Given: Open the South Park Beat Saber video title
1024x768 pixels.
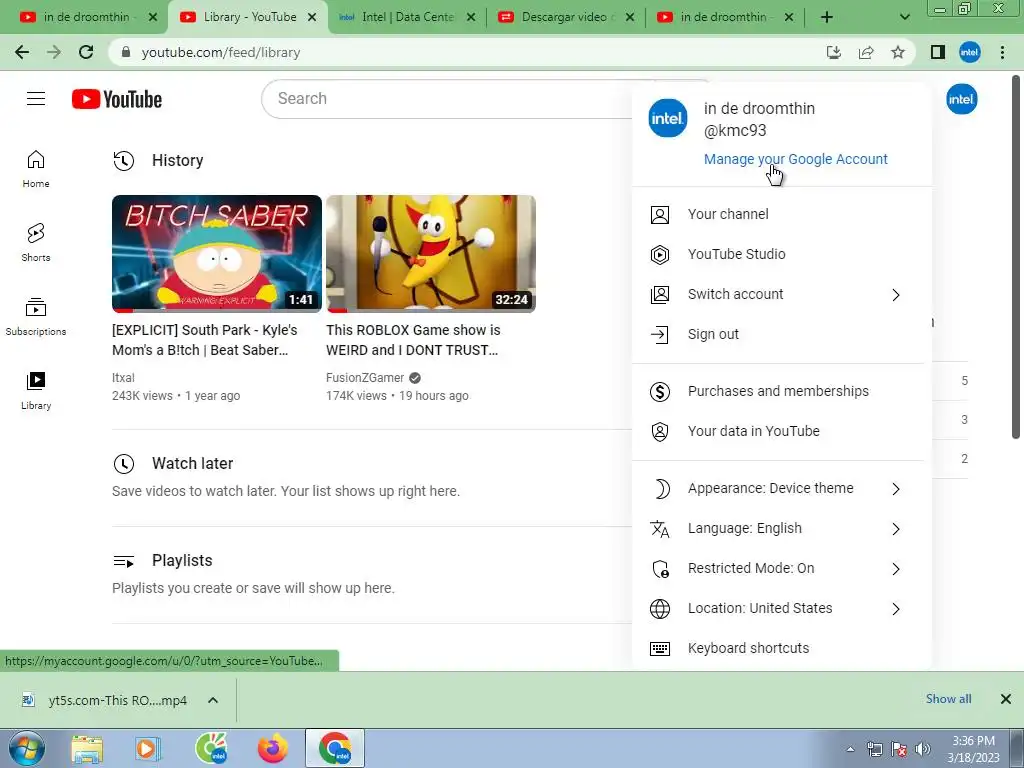Looking at the screenshot, I should pos(204,340).
